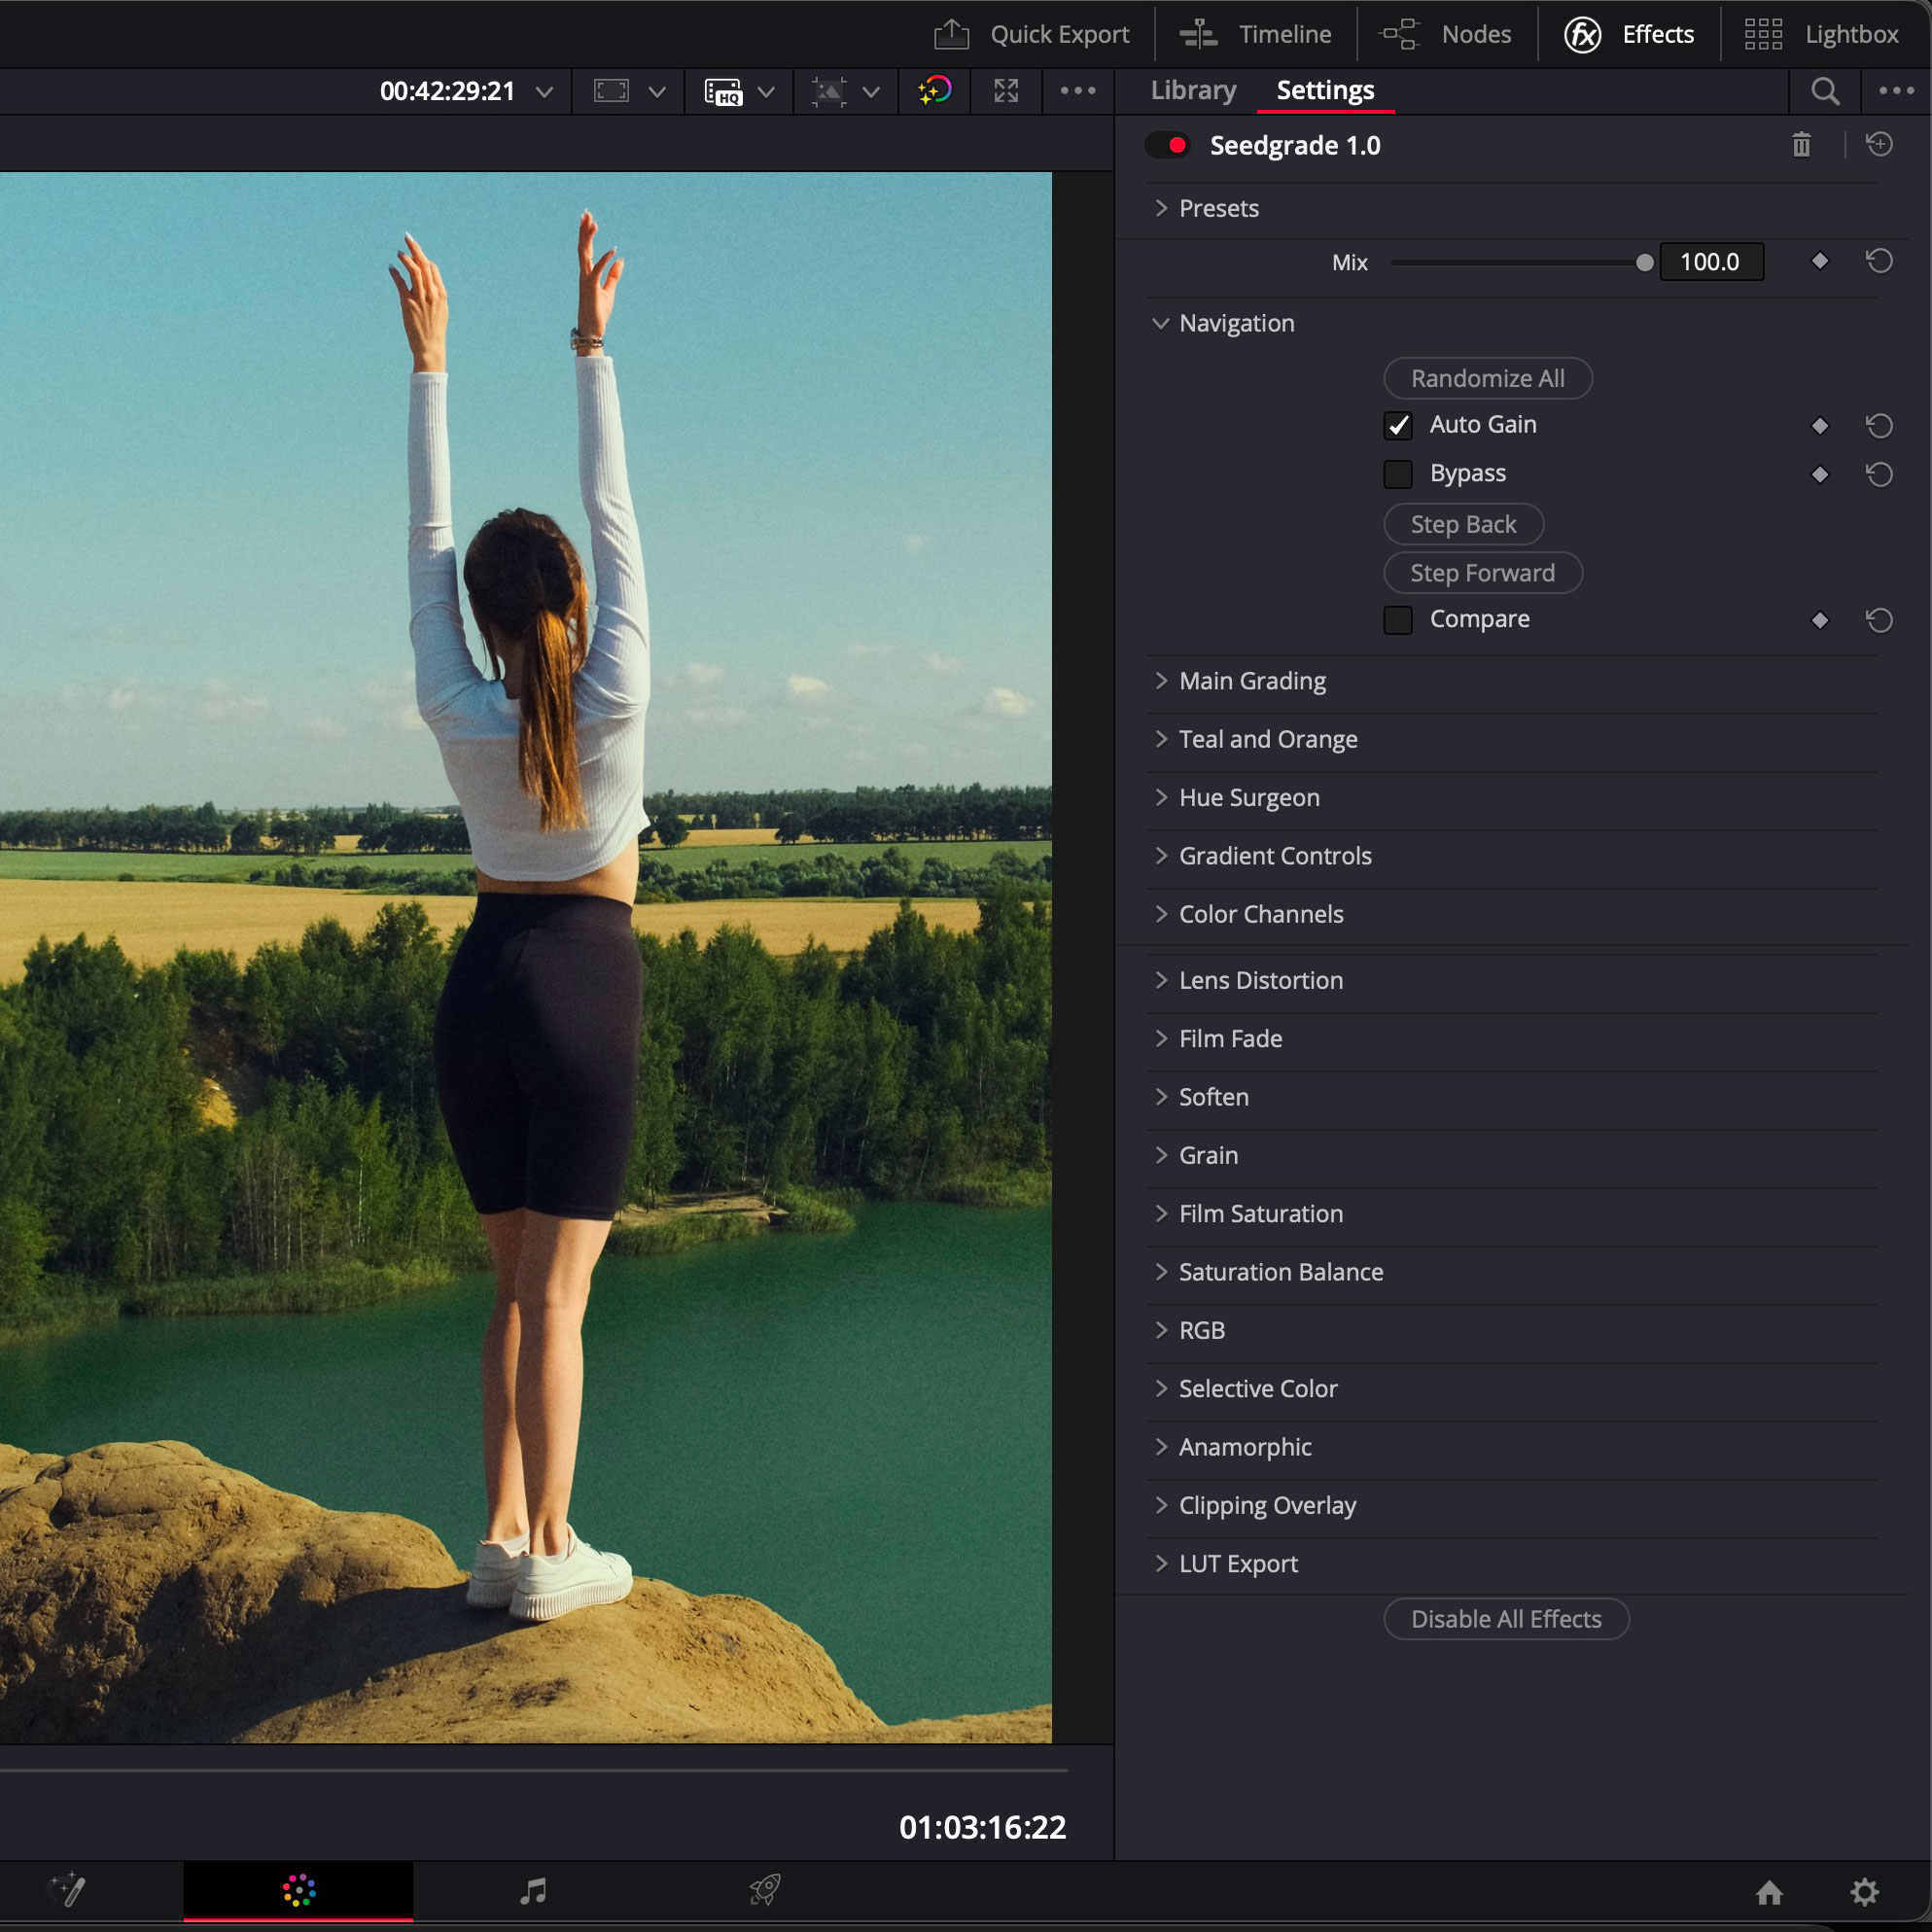Screen dimensions: 1932x1932
Task: Click the viewer fullscreen expand icon
Action: (1006, 91)
